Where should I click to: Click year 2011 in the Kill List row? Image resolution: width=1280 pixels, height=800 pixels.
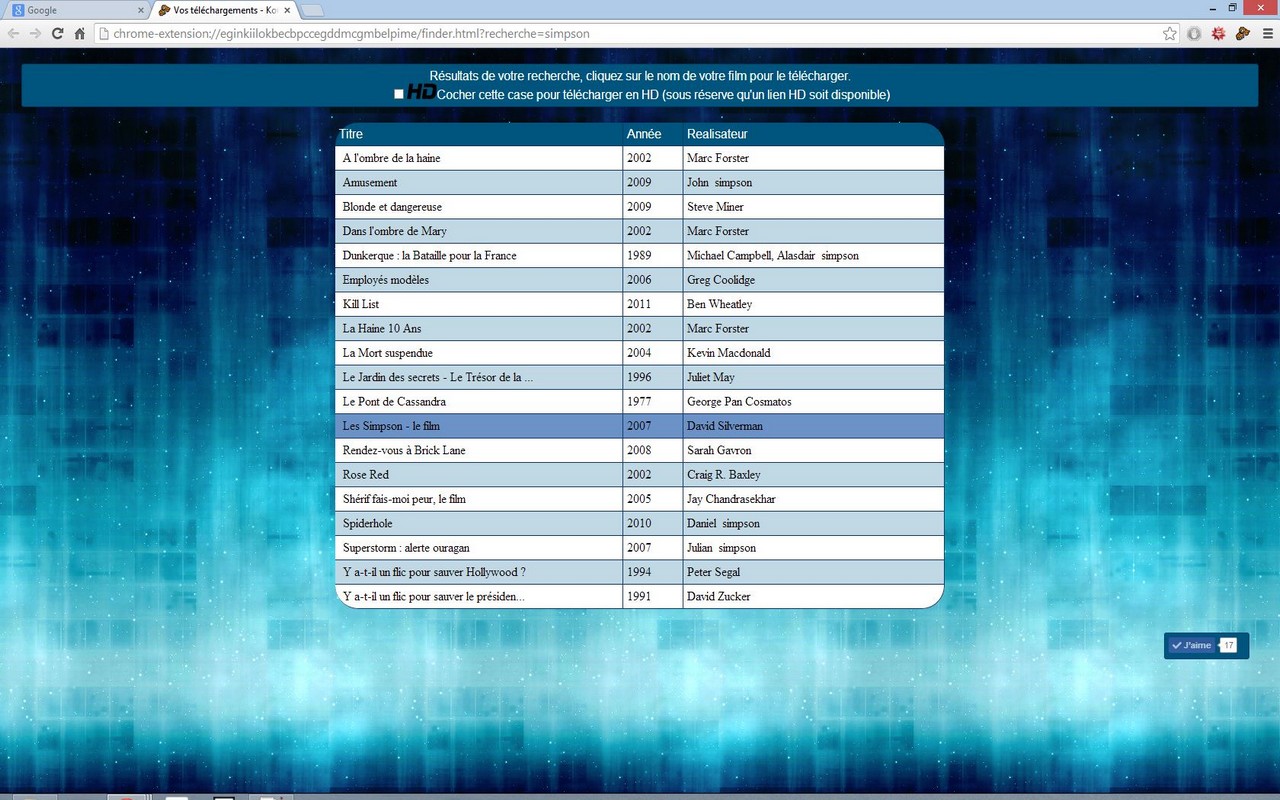(639, 304)
